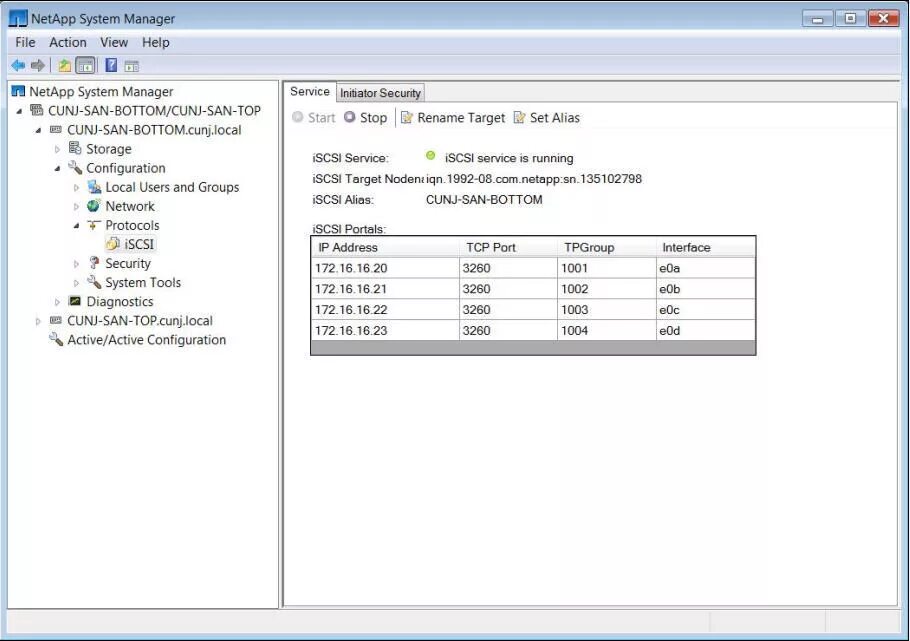
Task: Collapse the Configuration tree node
Action: coord(57,168)
